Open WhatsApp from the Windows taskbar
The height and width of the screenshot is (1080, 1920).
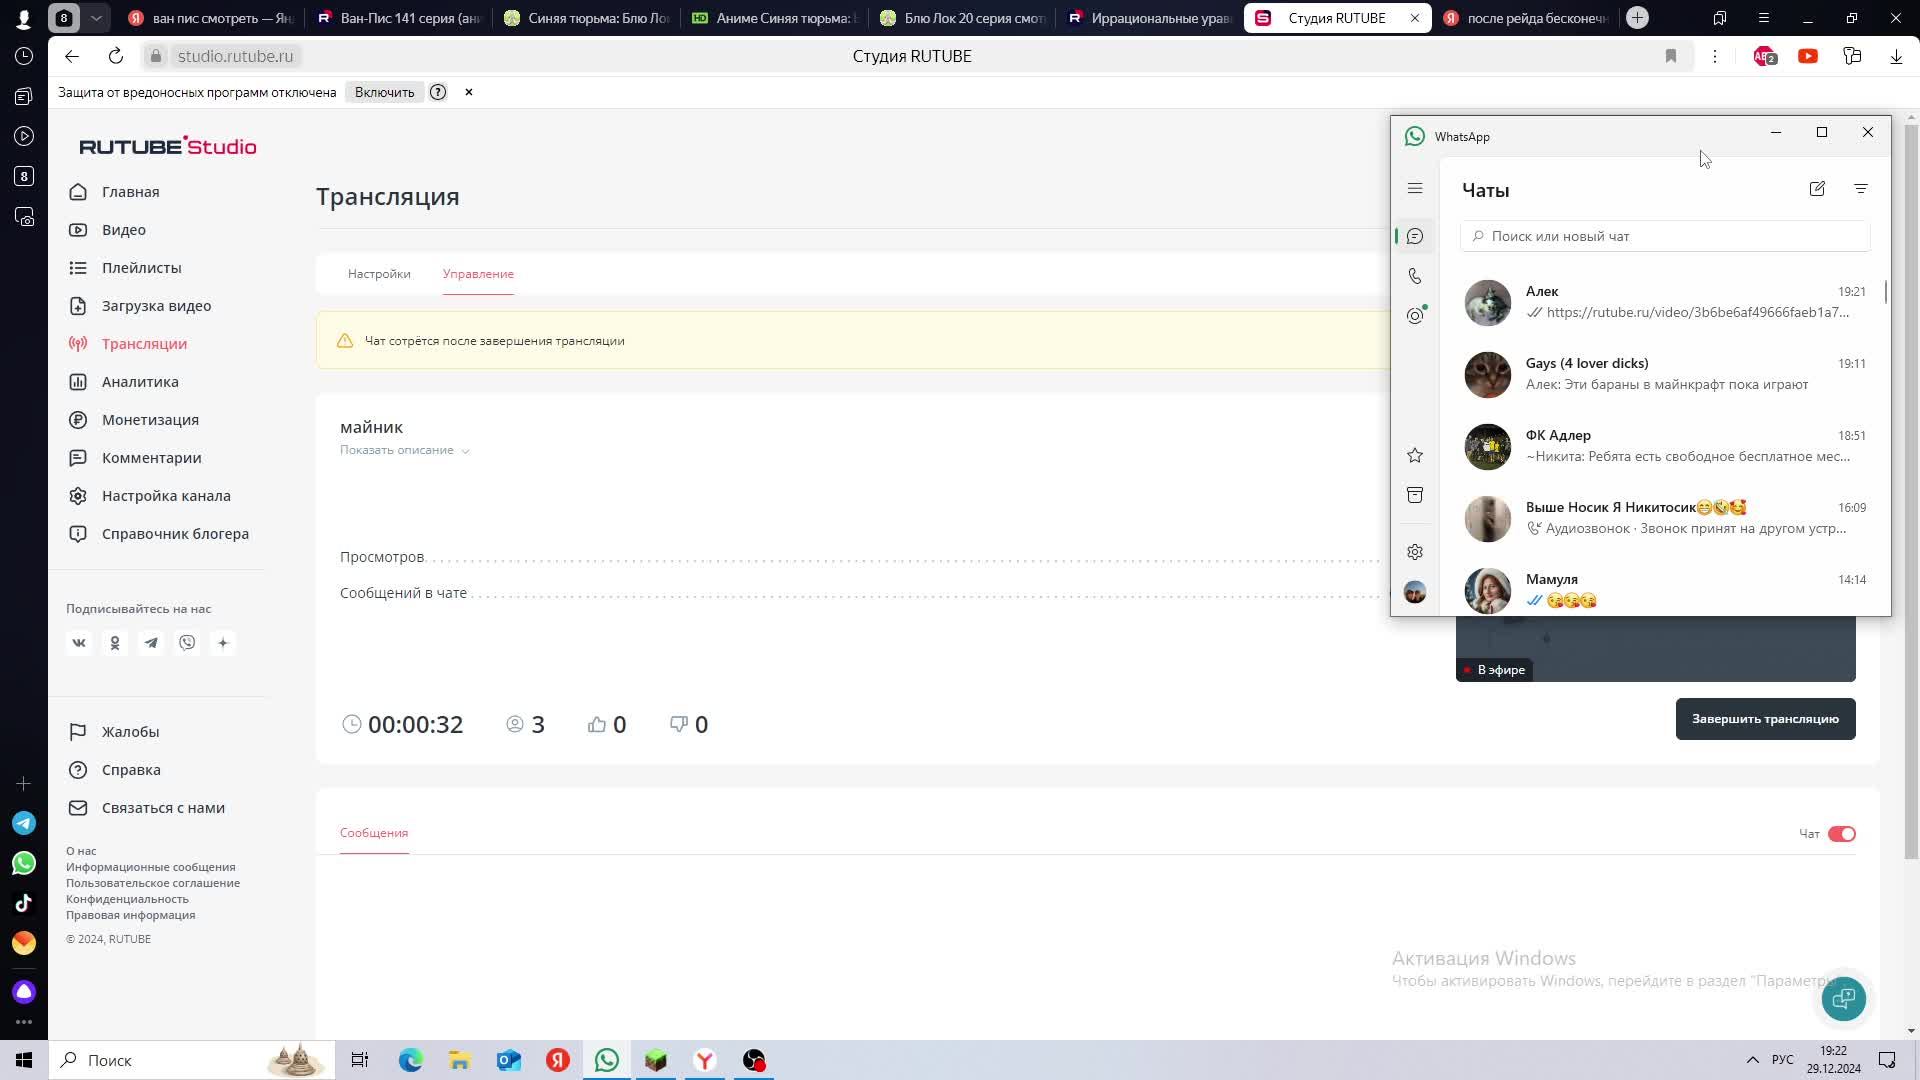(x=606, y=1060)
